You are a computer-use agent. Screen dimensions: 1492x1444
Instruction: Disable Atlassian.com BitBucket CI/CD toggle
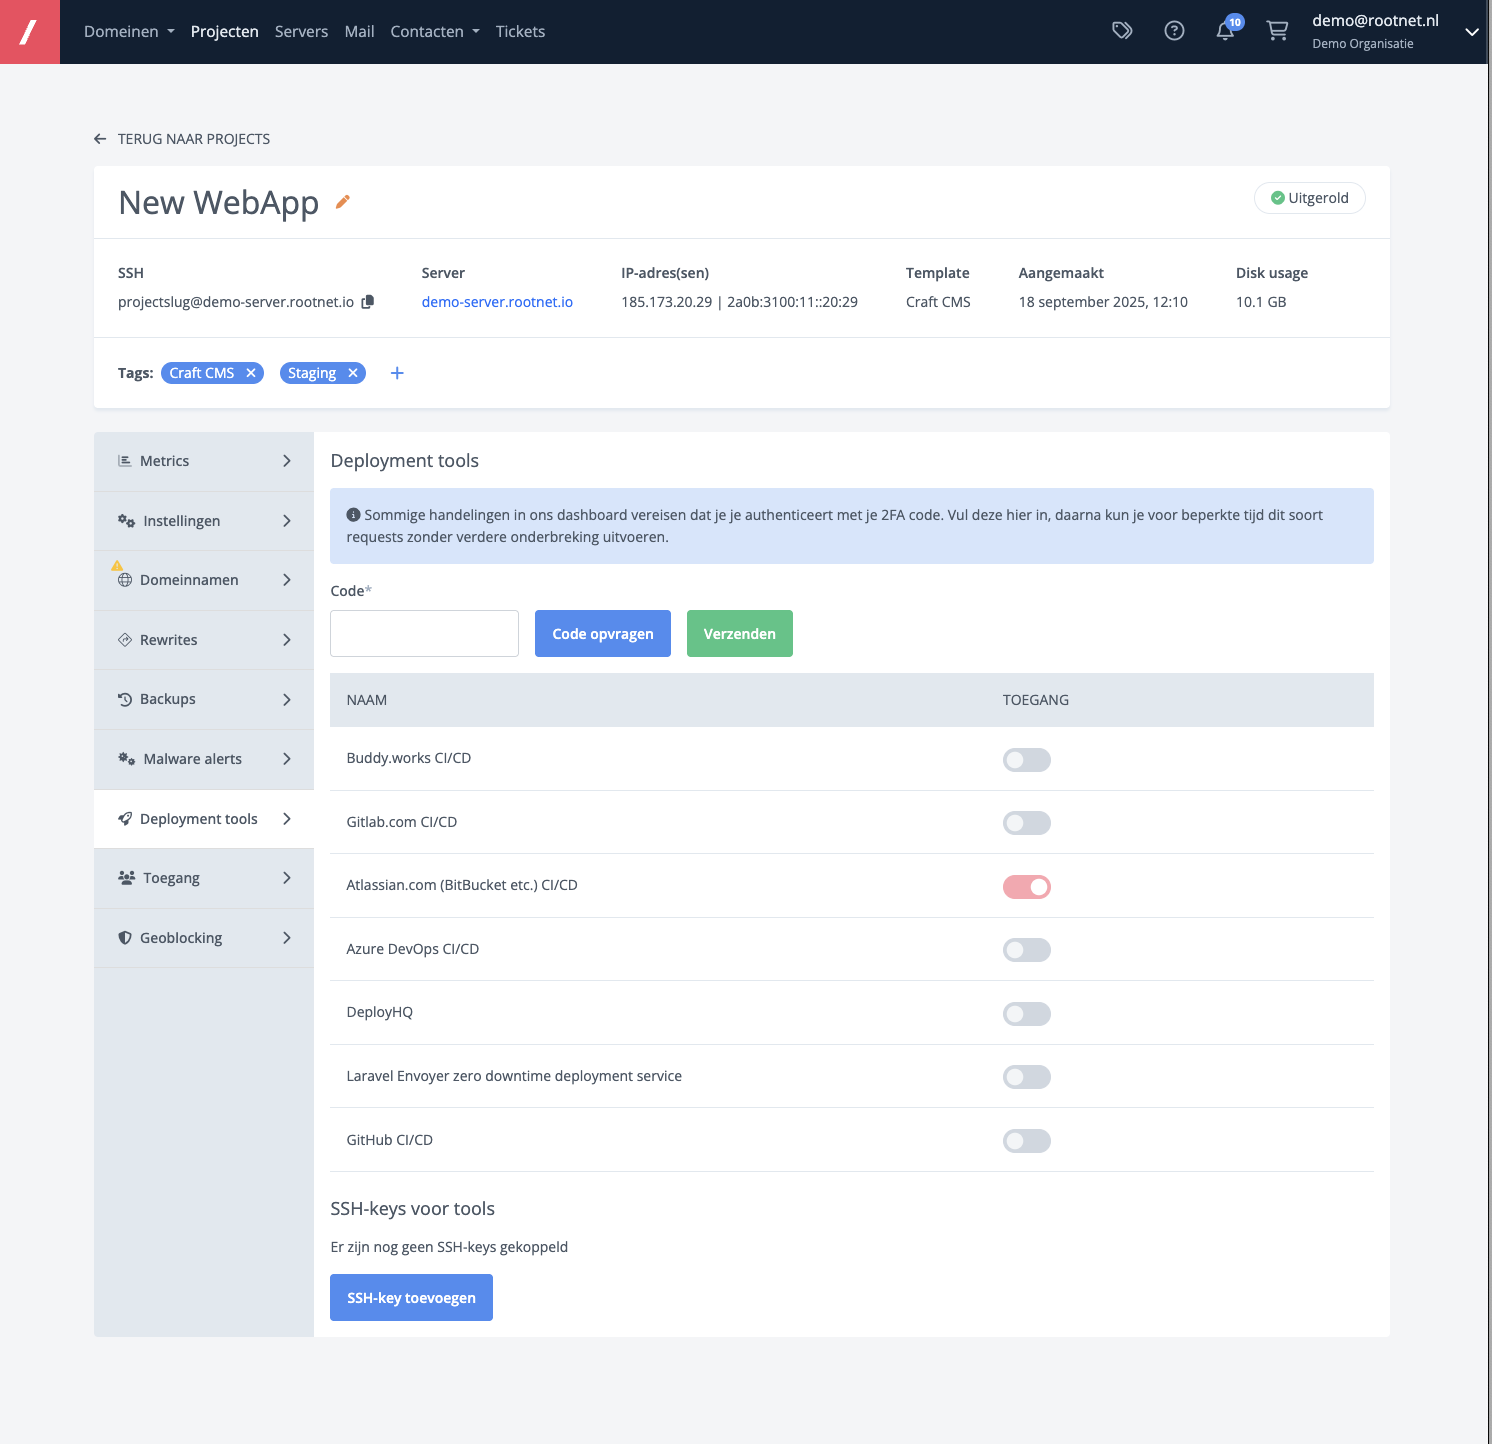tap(1026, 887)
